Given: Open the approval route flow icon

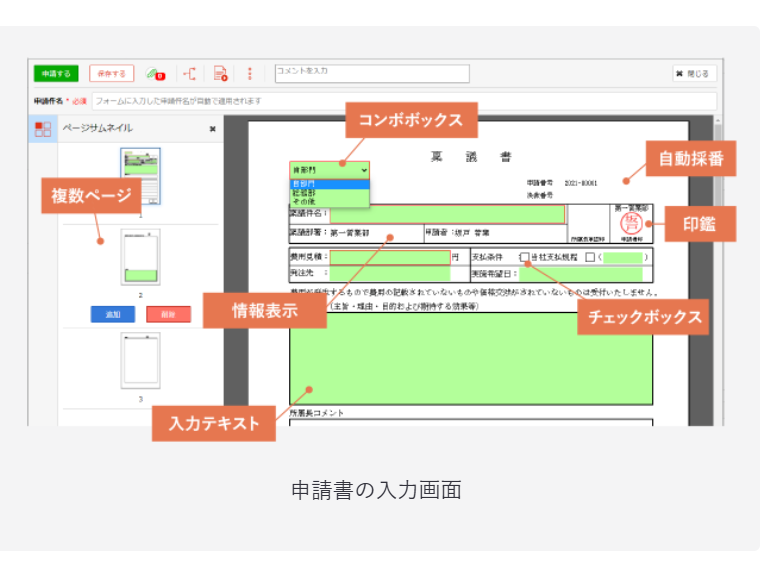Looking at the screenshot, I should tap(190, 74).
